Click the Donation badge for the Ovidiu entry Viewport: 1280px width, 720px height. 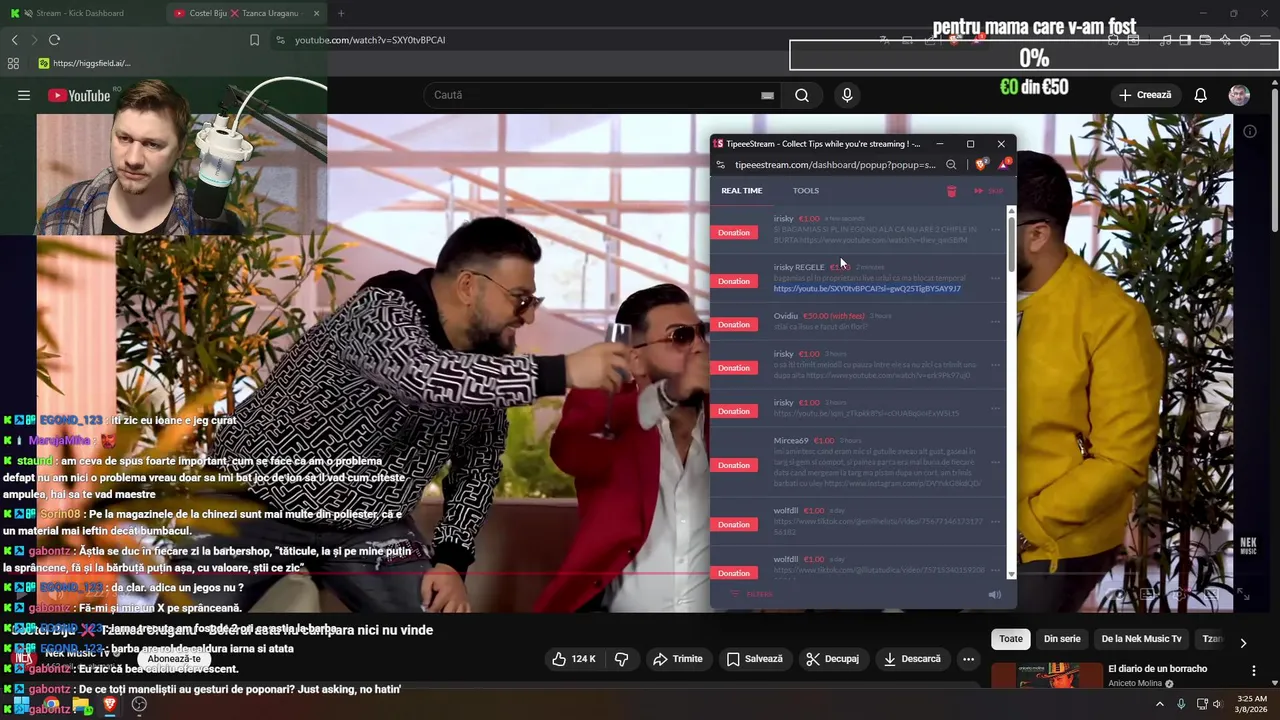733,325
